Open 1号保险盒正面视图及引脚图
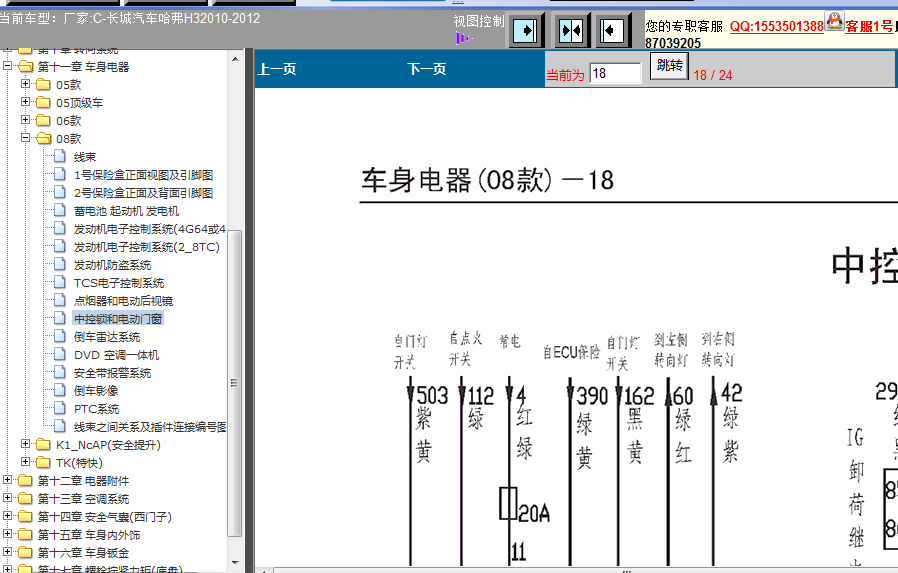898x573 pixels. click(x=143, y=175)
